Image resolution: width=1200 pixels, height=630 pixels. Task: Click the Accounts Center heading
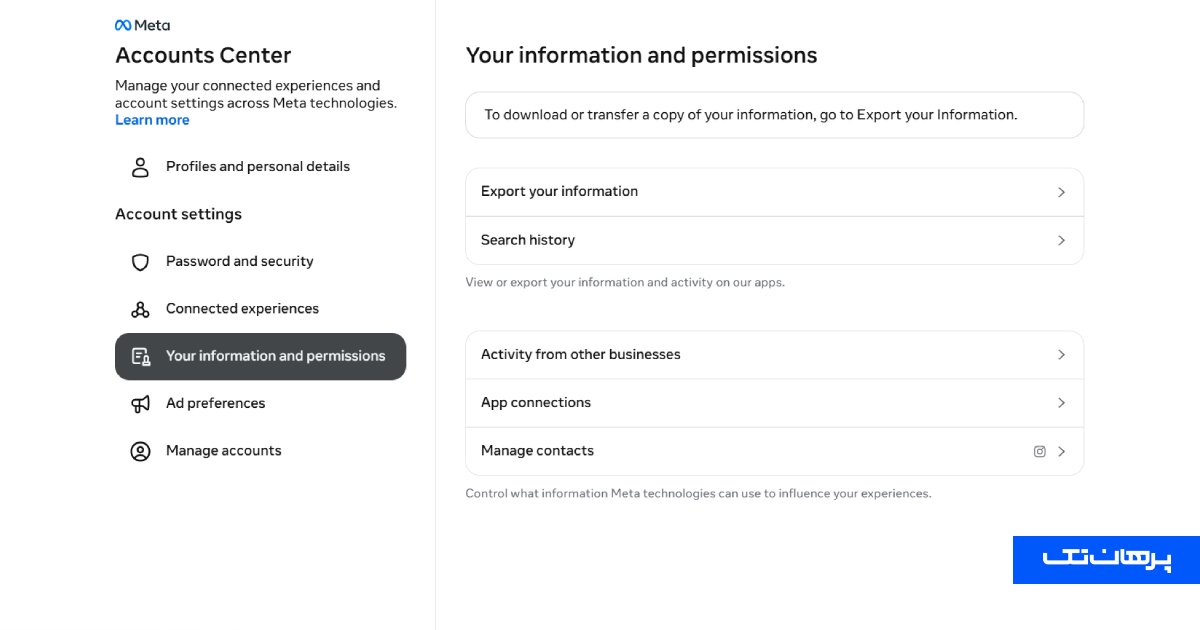(203, 55)
